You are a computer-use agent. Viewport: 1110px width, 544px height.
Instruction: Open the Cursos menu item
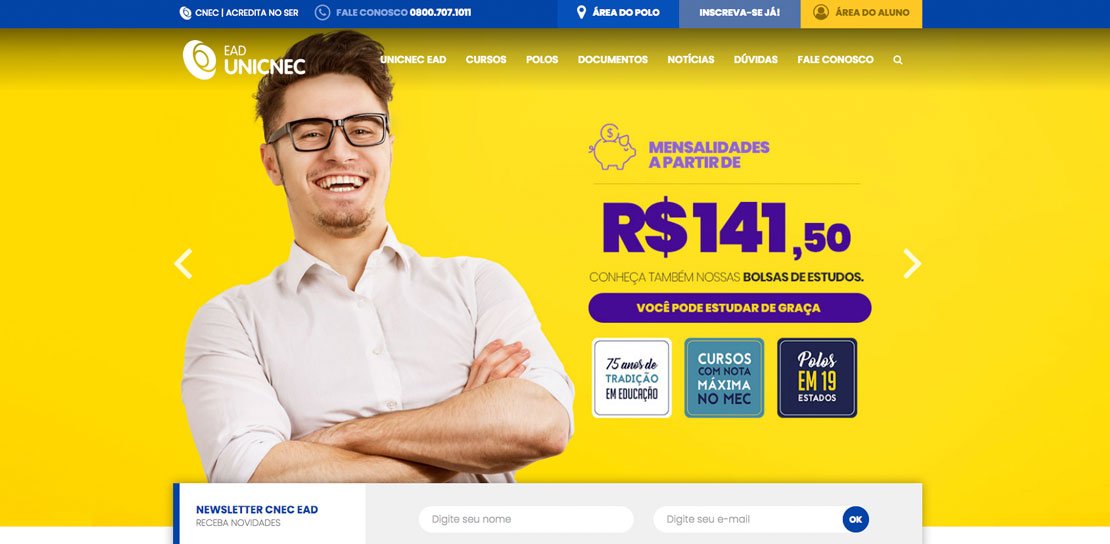coord(486,60)
